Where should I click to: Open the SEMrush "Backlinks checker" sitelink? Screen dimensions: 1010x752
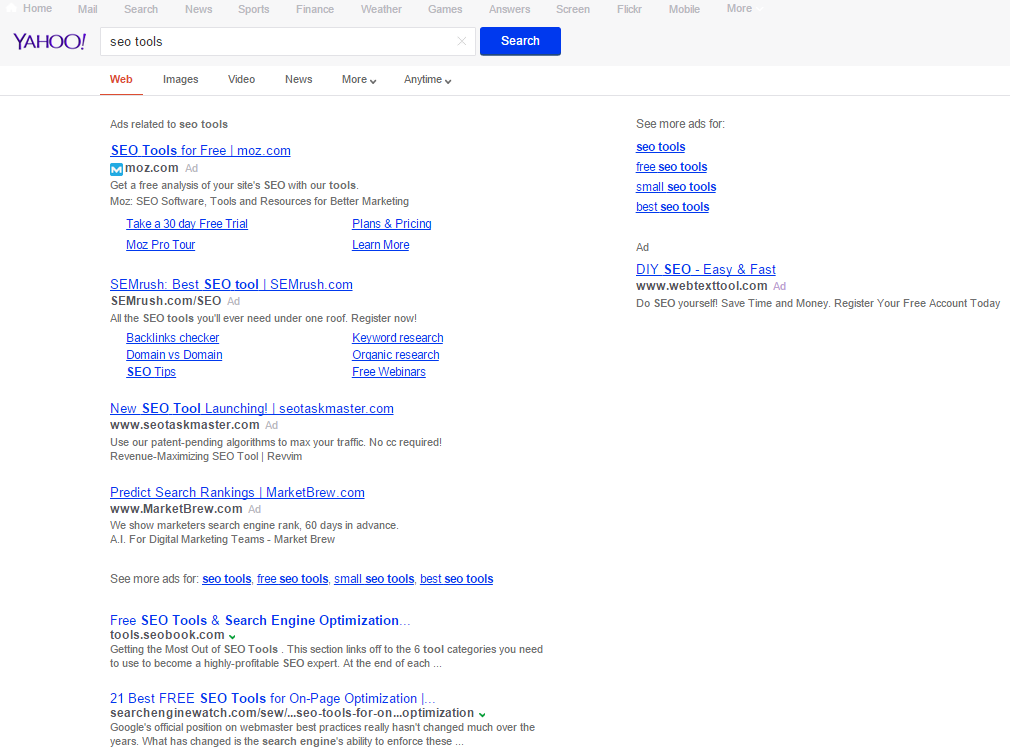(x=172, y=338)
